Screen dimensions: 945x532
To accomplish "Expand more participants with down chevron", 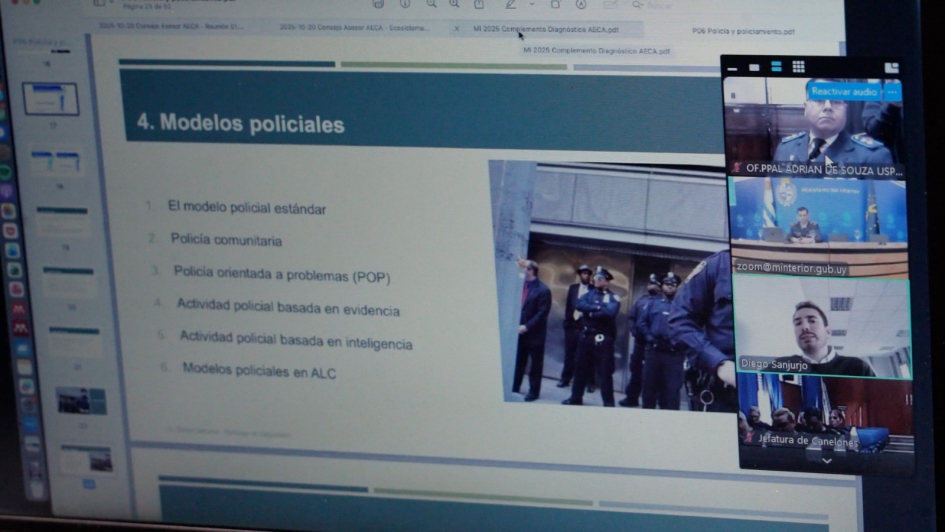I will tap(827, 461).
